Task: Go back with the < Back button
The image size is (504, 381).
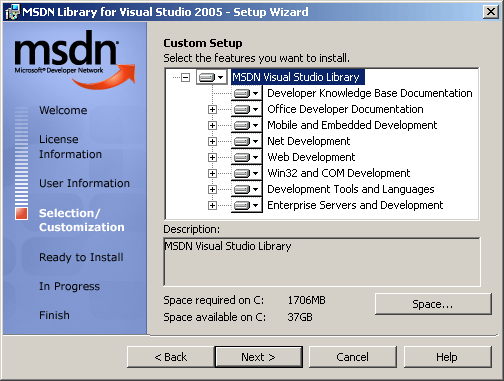Action: (x=170, y=357)
